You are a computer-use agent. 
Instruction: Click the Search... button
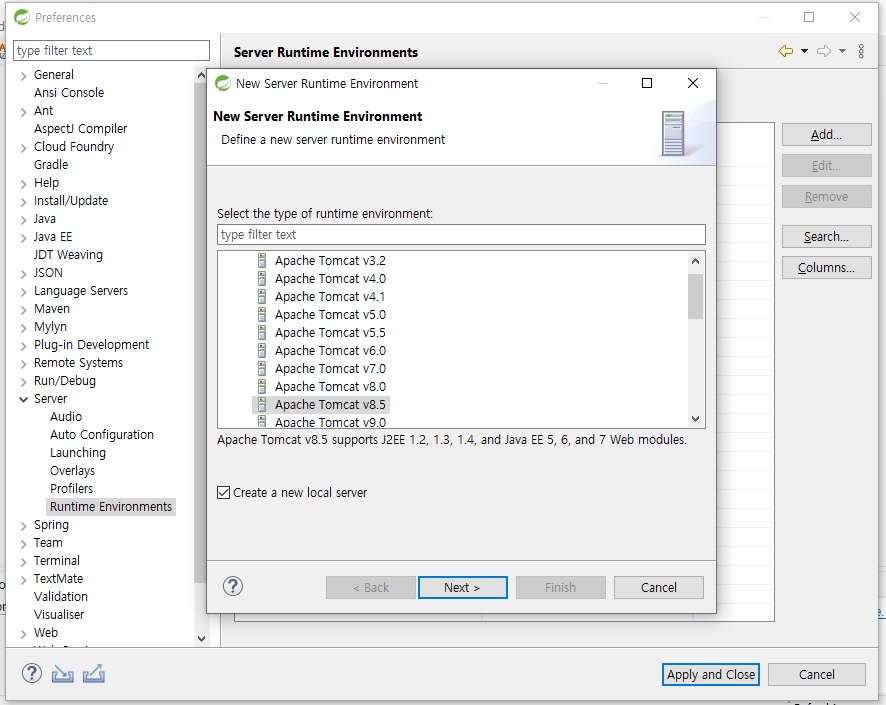(826, 236)
